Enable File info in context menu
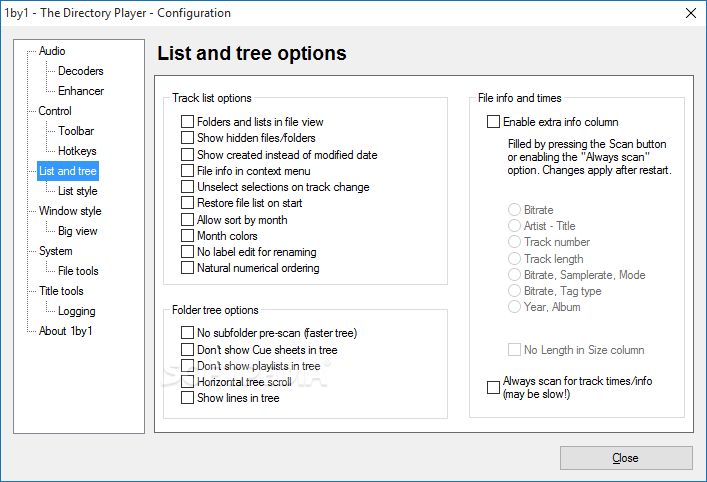Image resolution: width=707 pixels, height=482 pixels. 188,171
